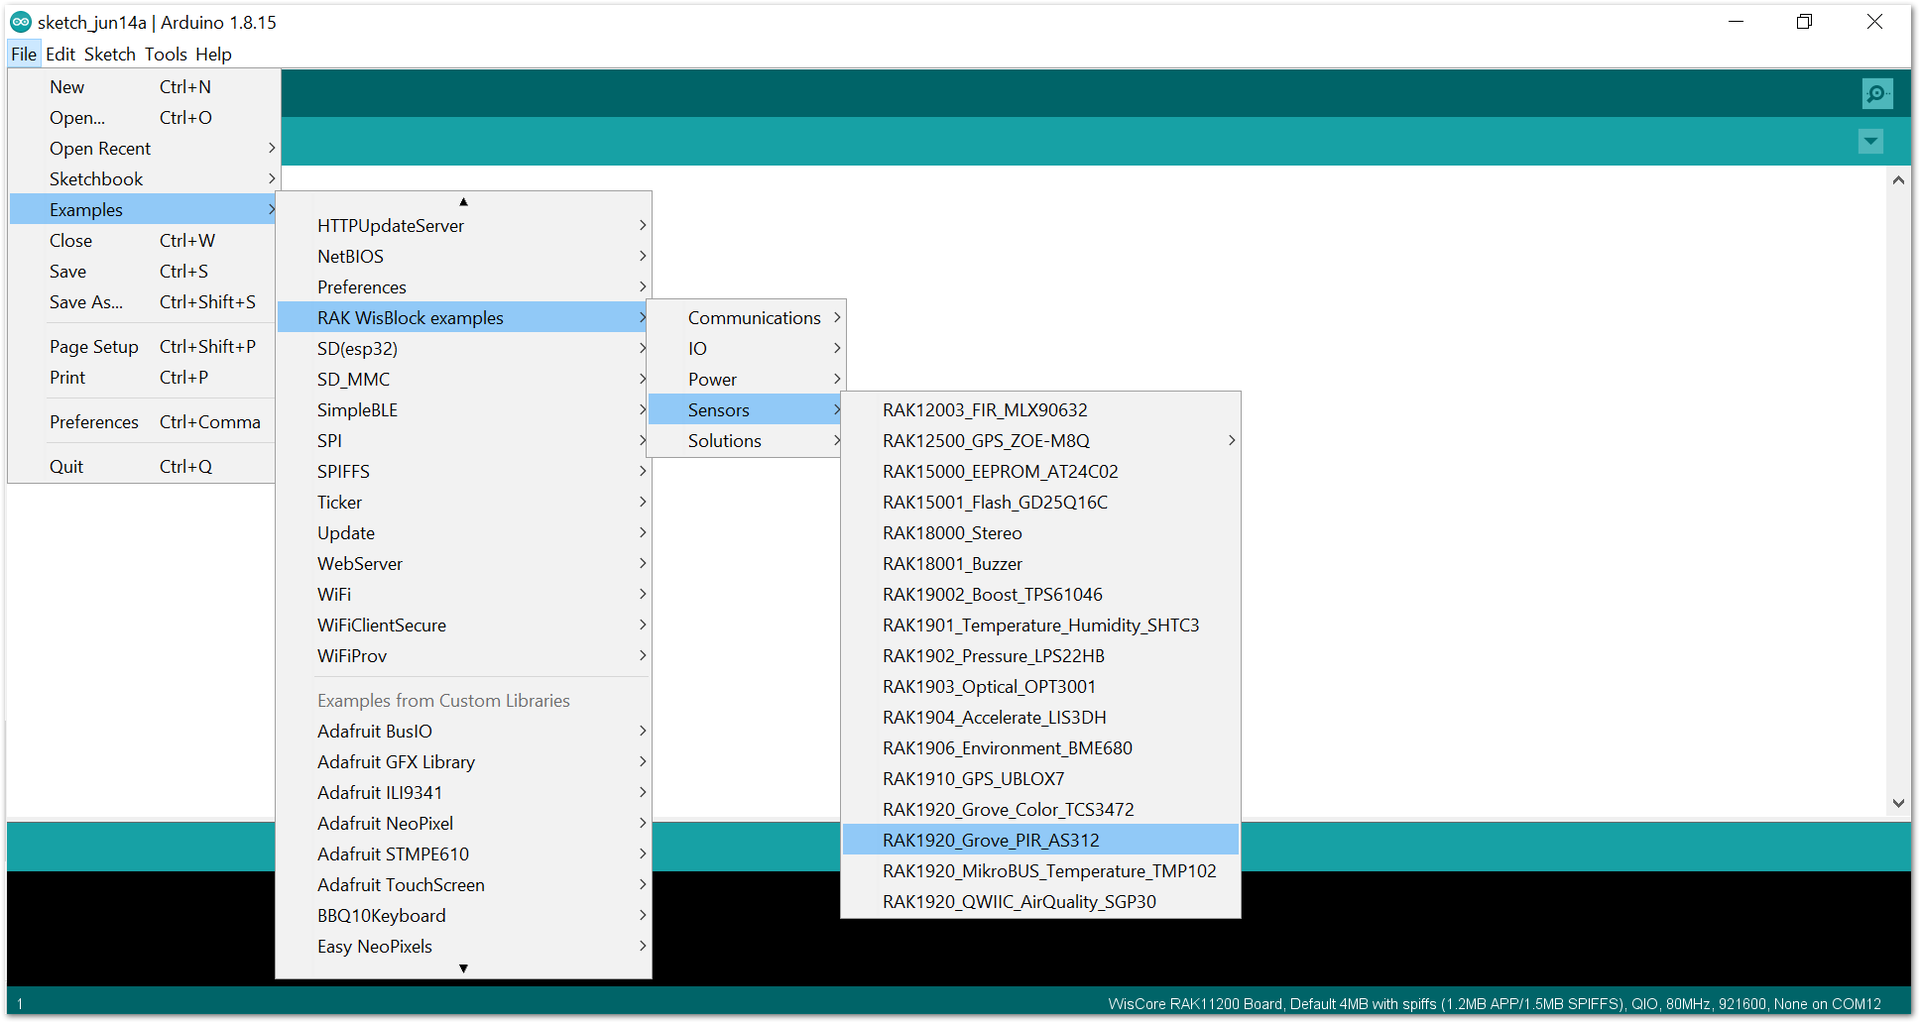Open RAK1920_Grove_PIR_AS312 example

point(1040,841)
